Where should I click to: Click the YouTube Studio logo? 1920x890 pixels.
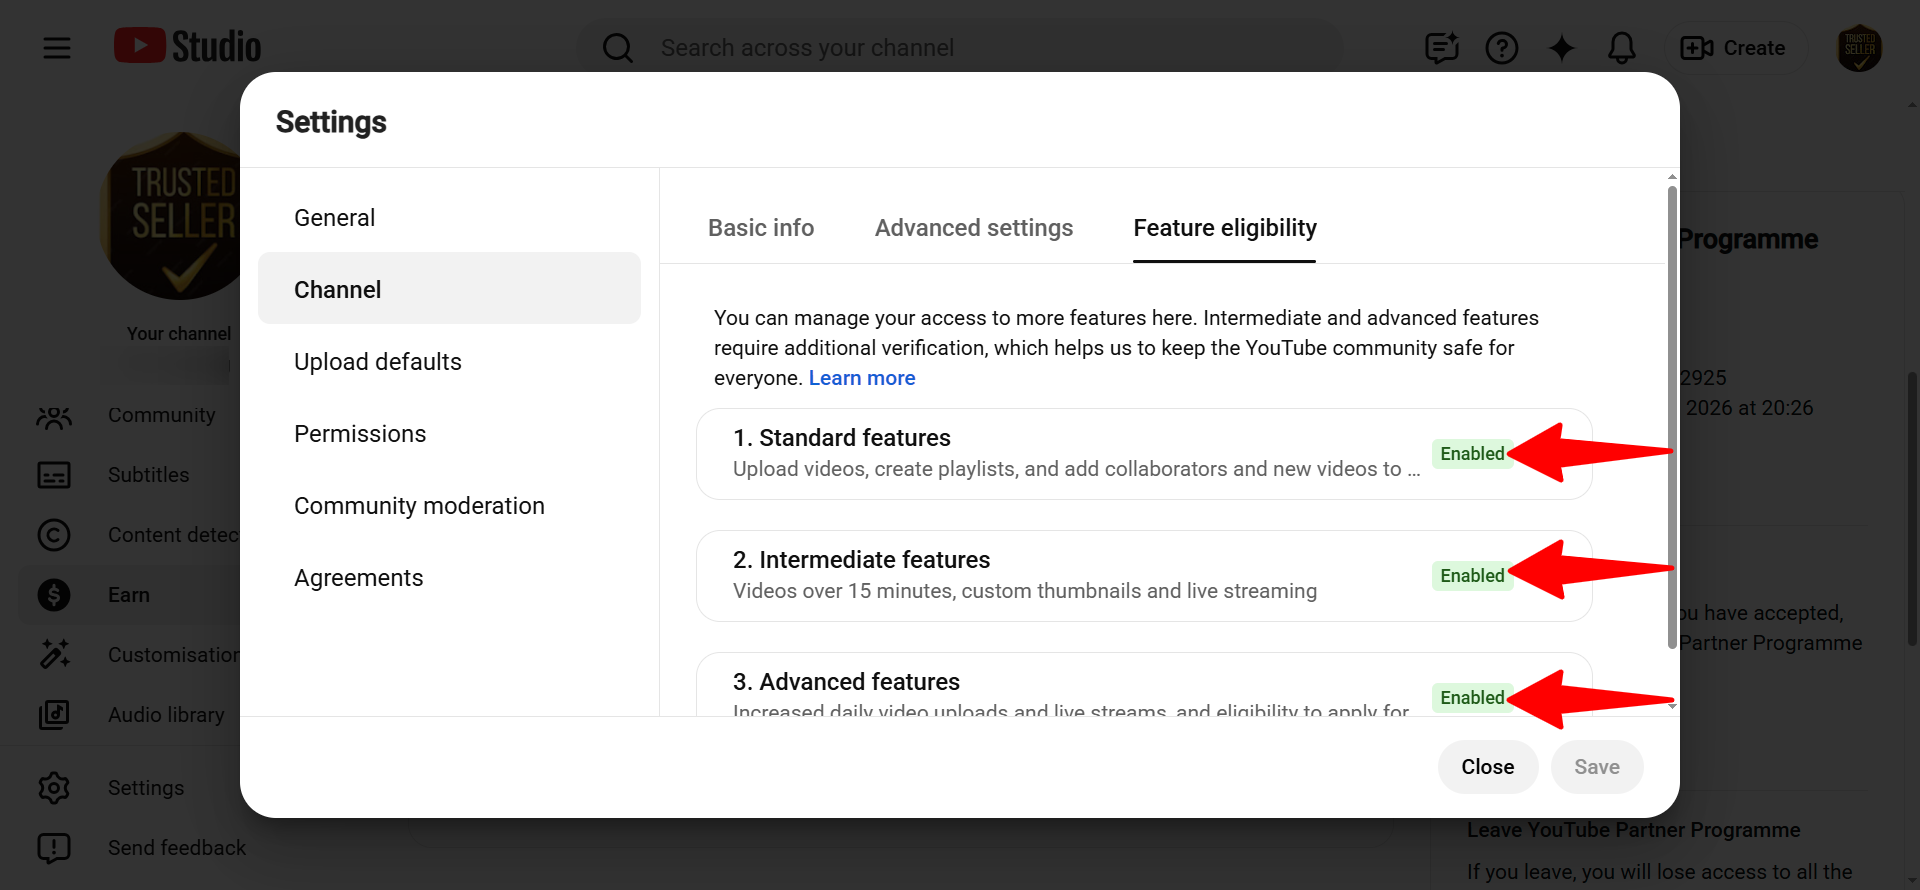tap(187, 47)
